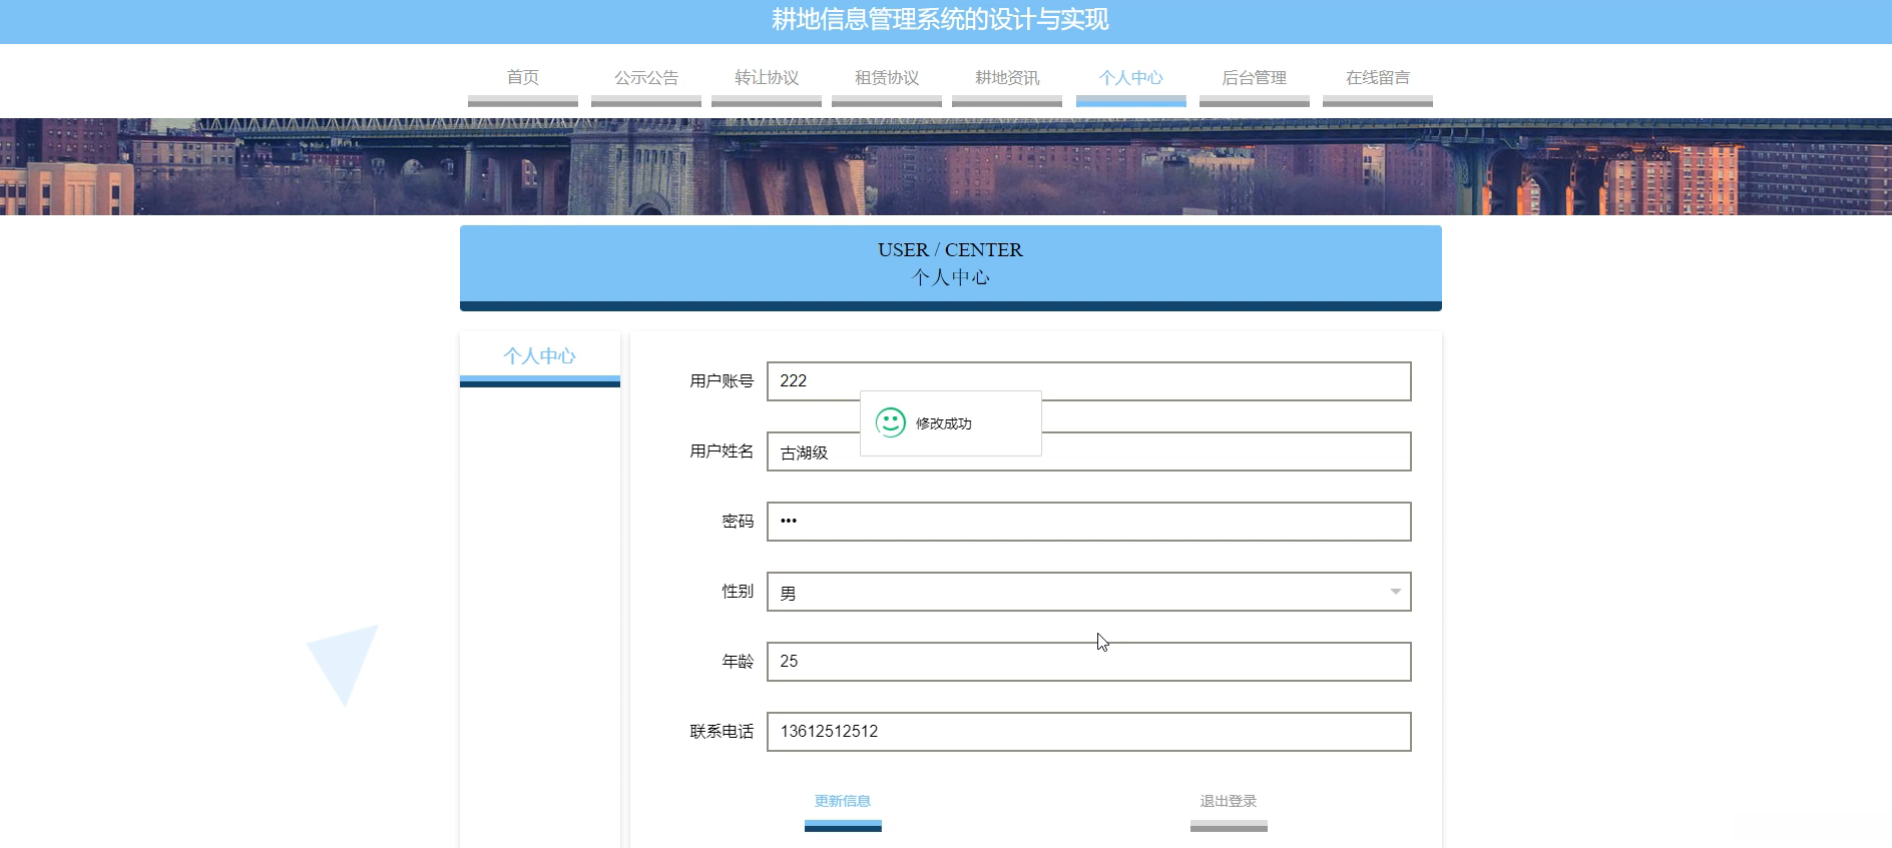
Task: Click the city bridge banner image
Action: [x=946, y=167]
